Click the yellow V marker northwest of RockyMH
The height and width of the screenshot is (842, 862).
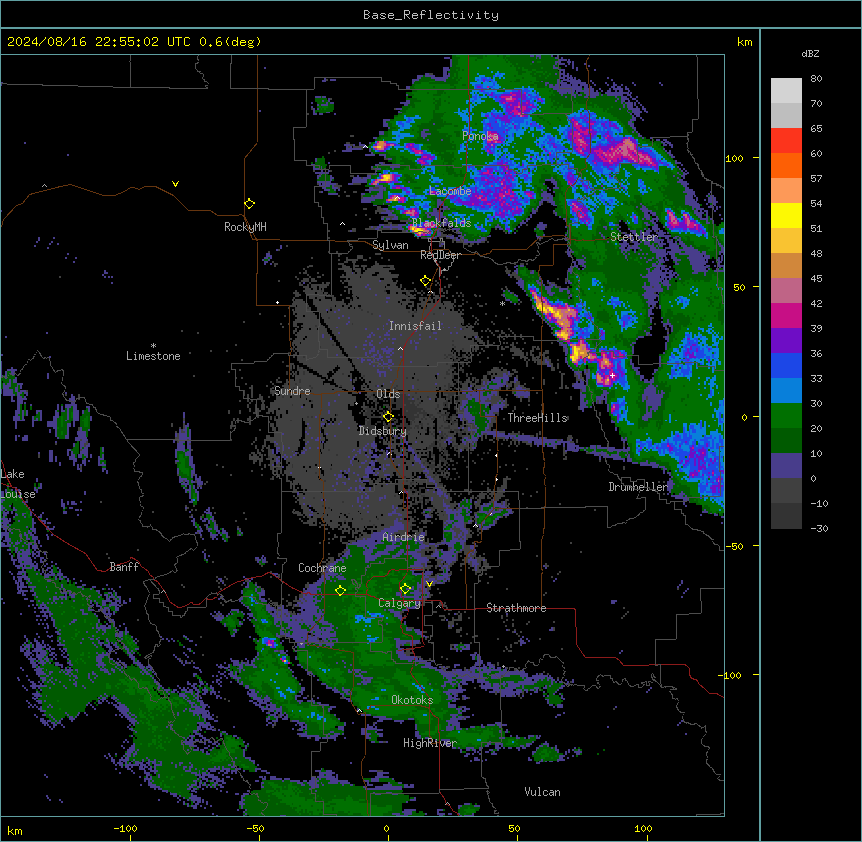[175, 184]
